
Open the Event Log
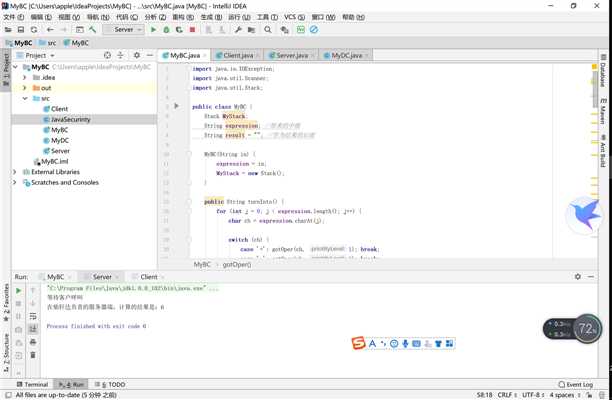[576, 384]
